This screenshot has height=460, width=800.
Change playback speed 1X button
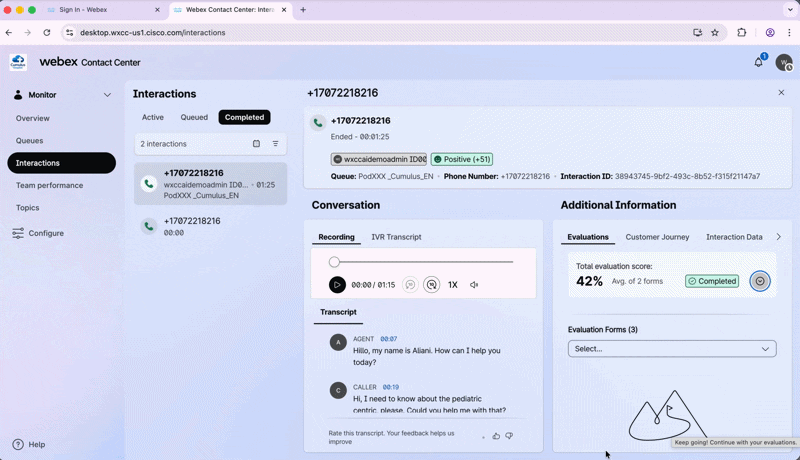453,285
